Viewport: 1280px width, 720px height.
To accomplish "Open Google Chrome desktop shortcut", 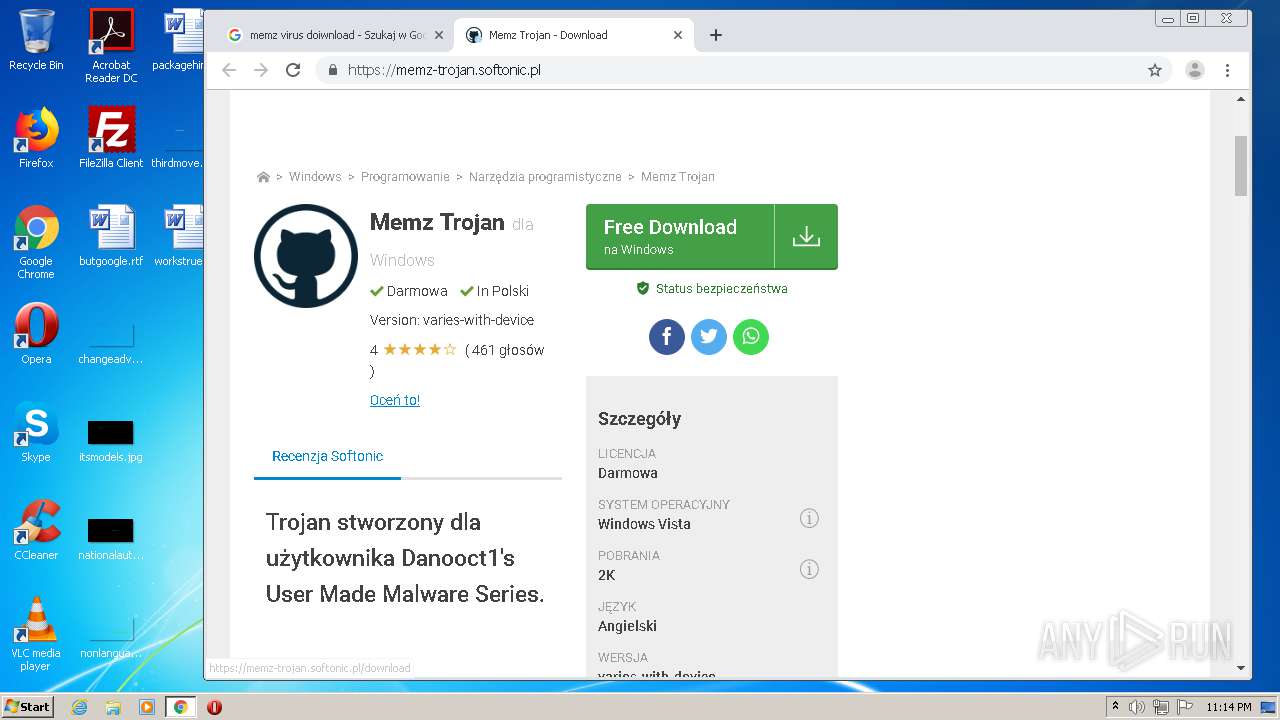I will pyautogui.click(x=36, y=242).
